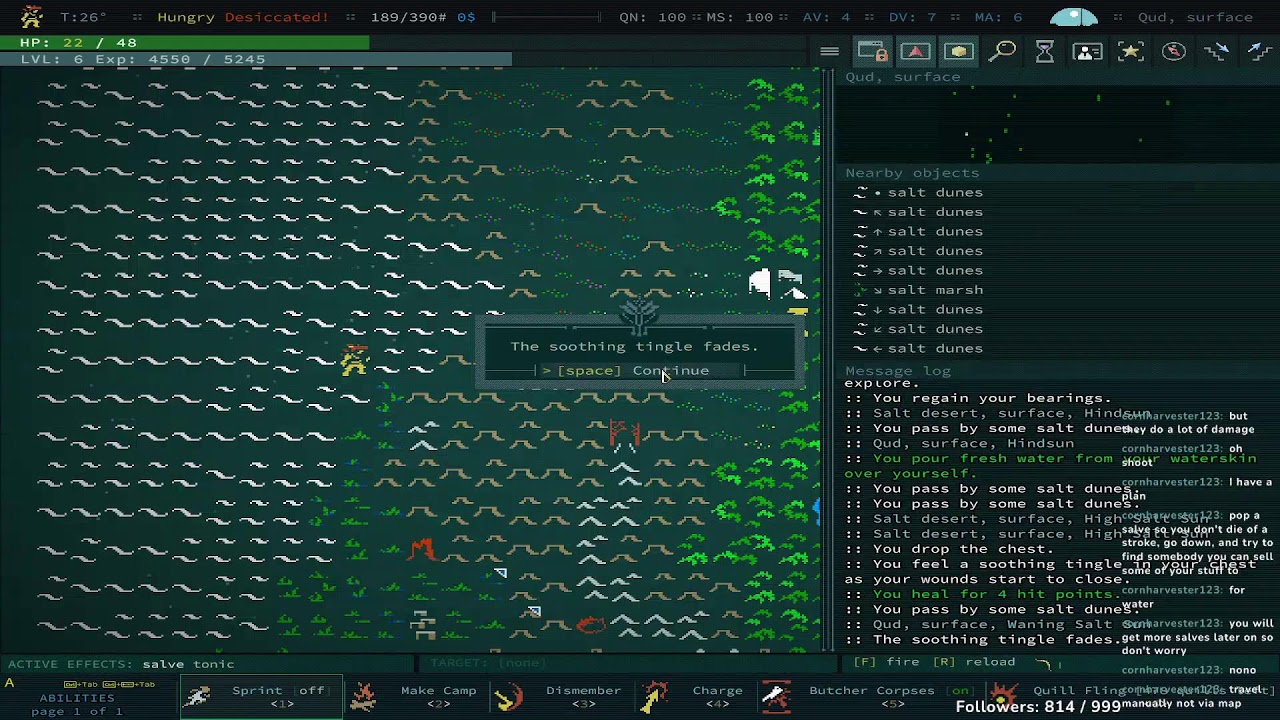Activate the Sprint ability

coord(262,697)
